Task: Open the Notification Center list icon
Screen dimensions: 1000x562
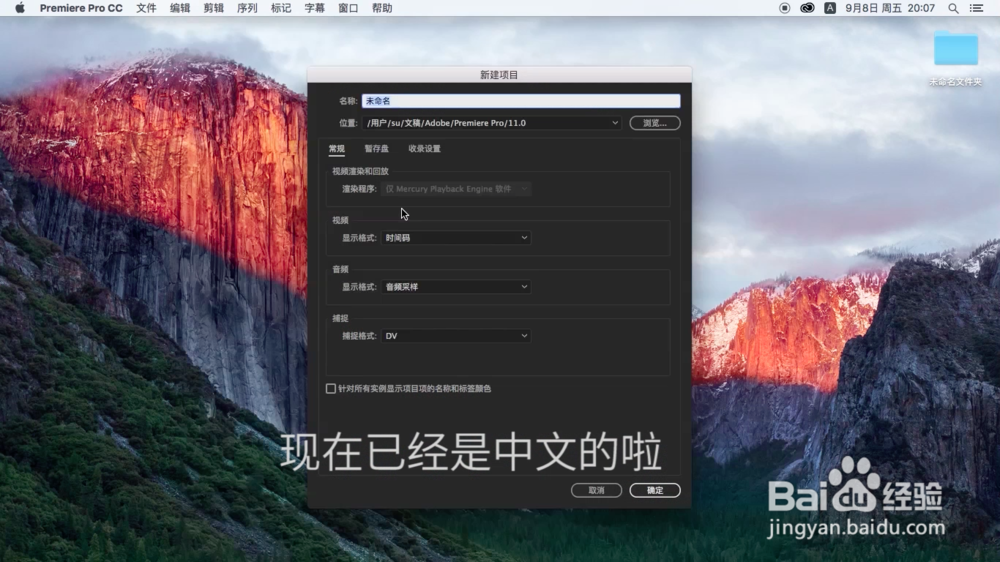Action: coord(976,8)
